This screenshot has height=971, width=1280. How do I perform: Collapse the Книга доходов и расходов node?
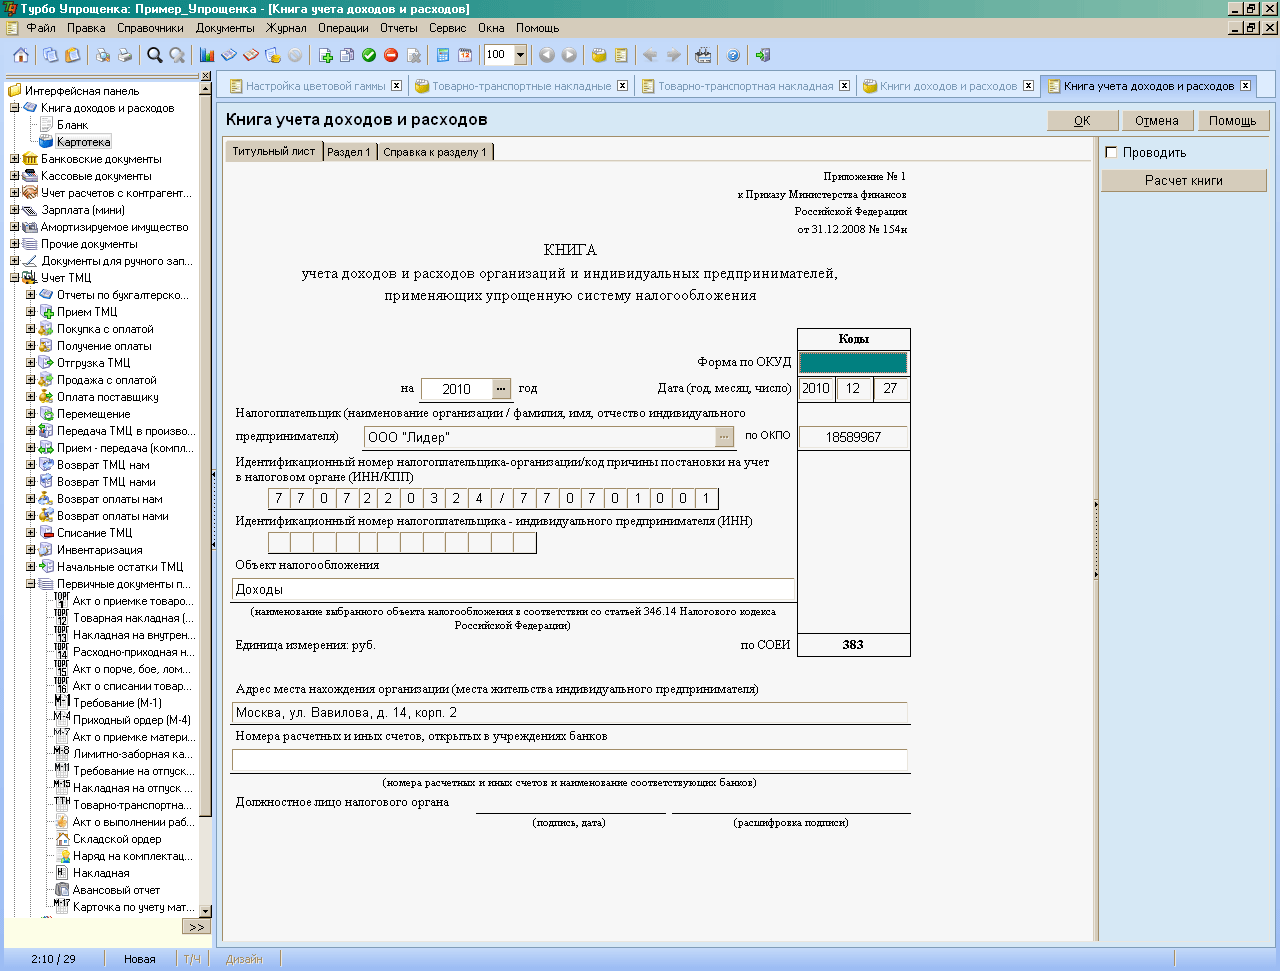point(14,108)
